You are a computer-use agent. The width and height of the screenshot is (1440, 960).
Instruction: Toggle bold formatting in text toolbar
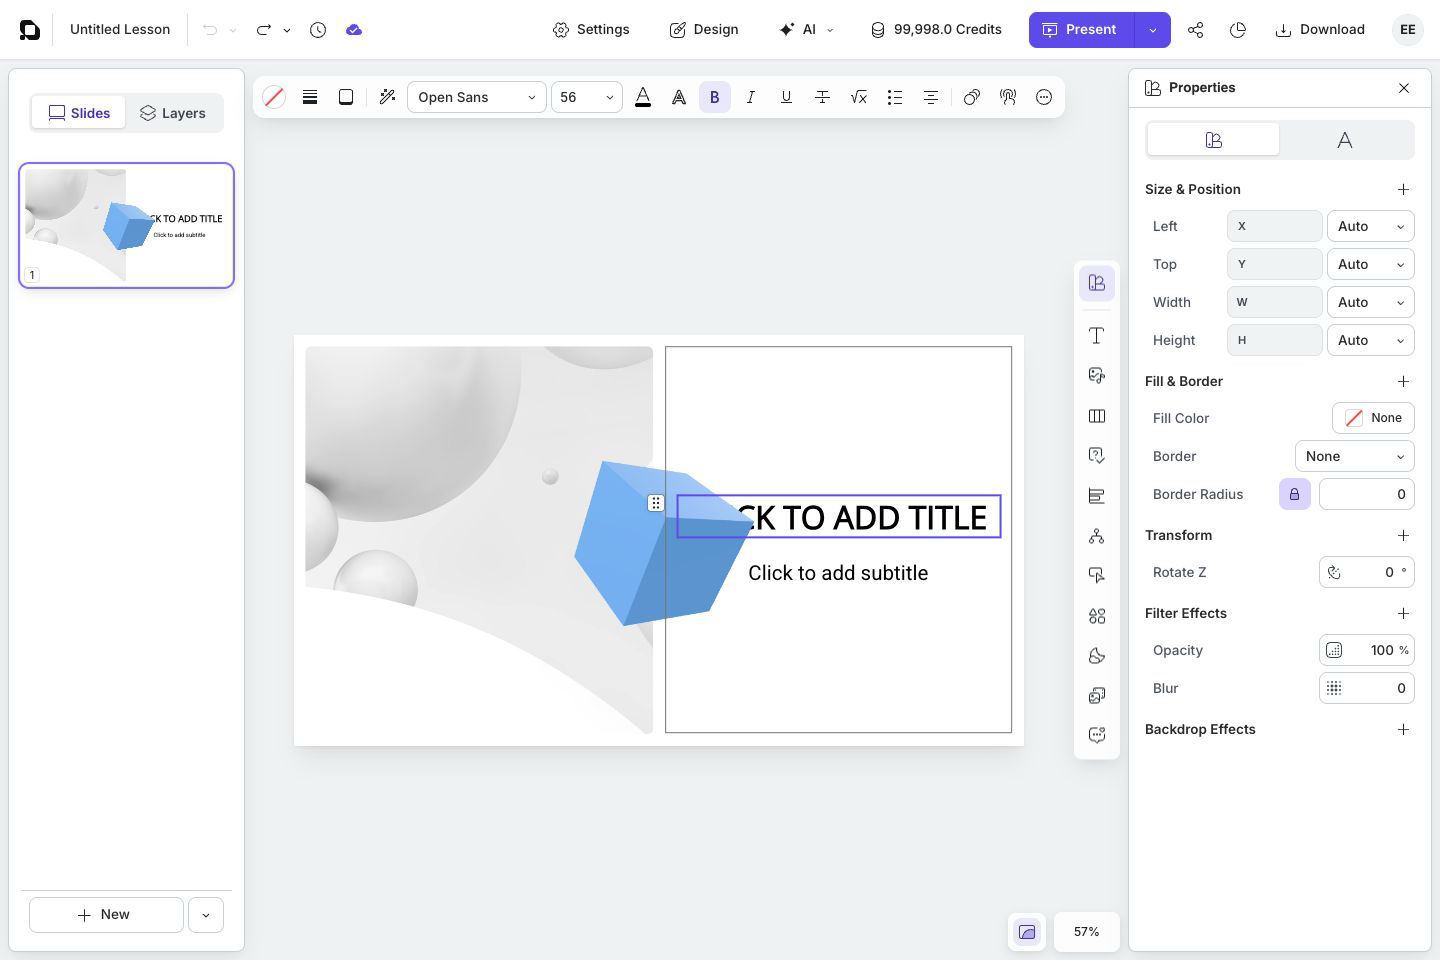(714, 97)
